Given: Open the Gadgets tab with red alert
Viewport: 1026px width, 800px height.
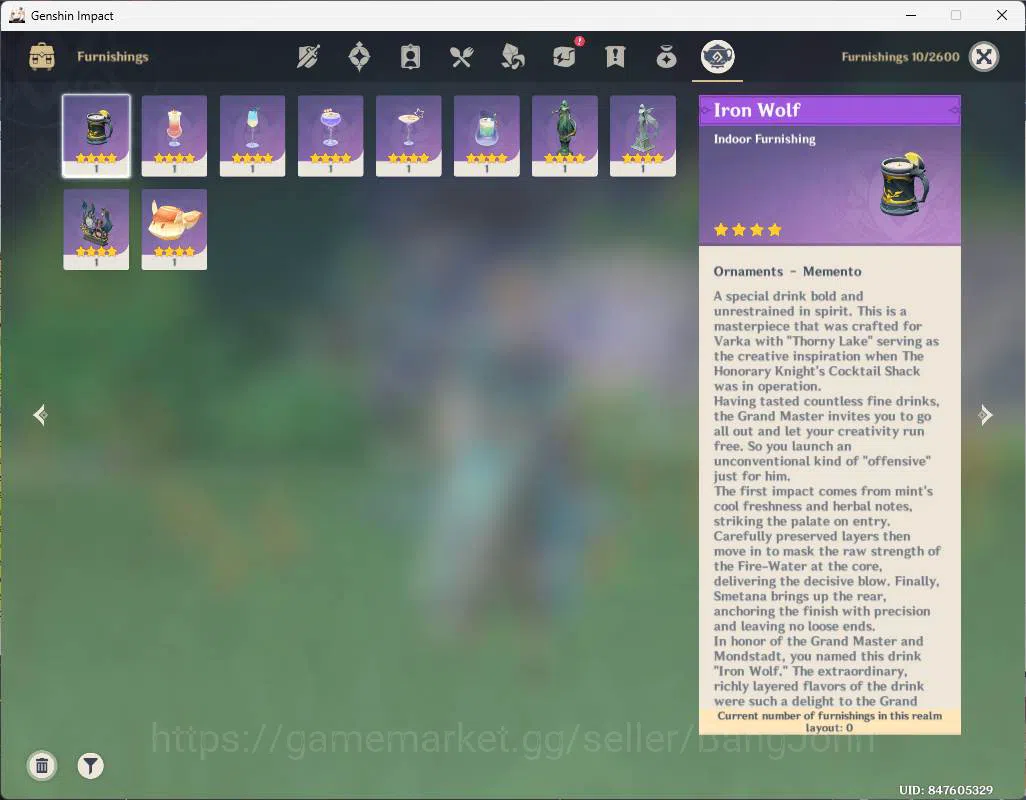Looking at the screenshot, I should [565, 56].
